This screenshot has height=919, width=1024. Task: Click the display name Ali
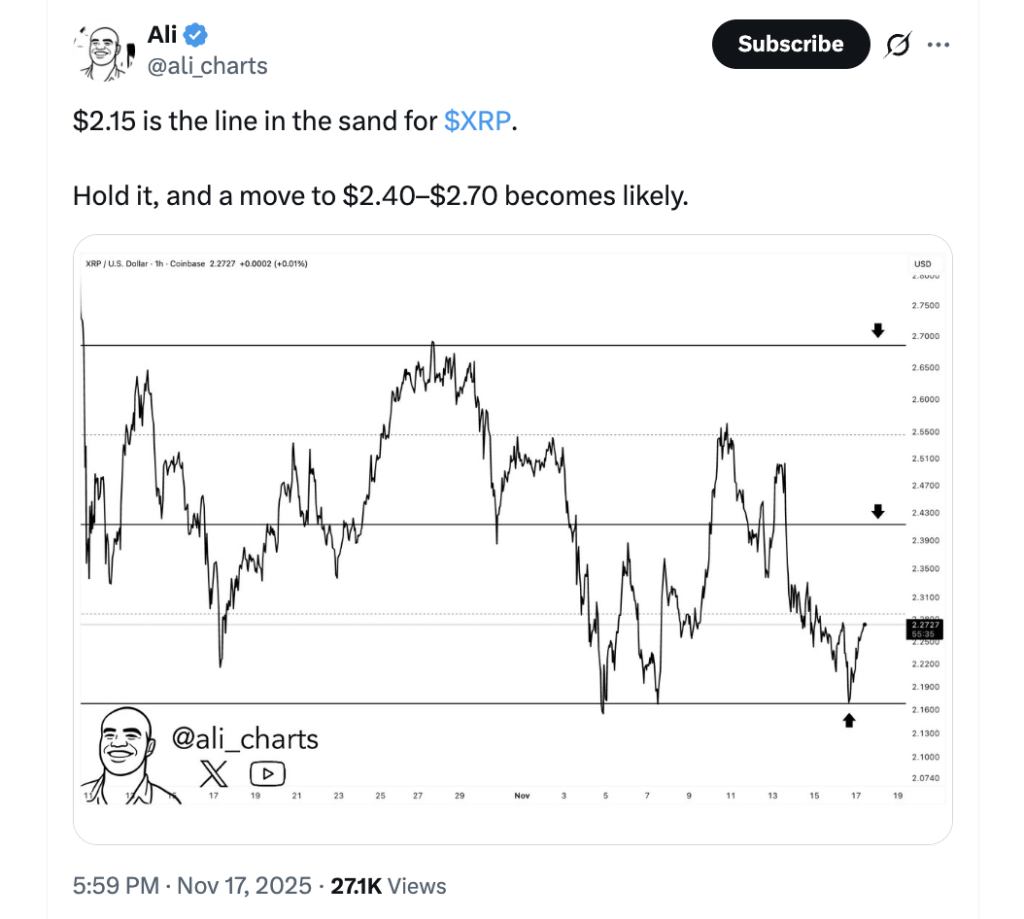(162, 36)
